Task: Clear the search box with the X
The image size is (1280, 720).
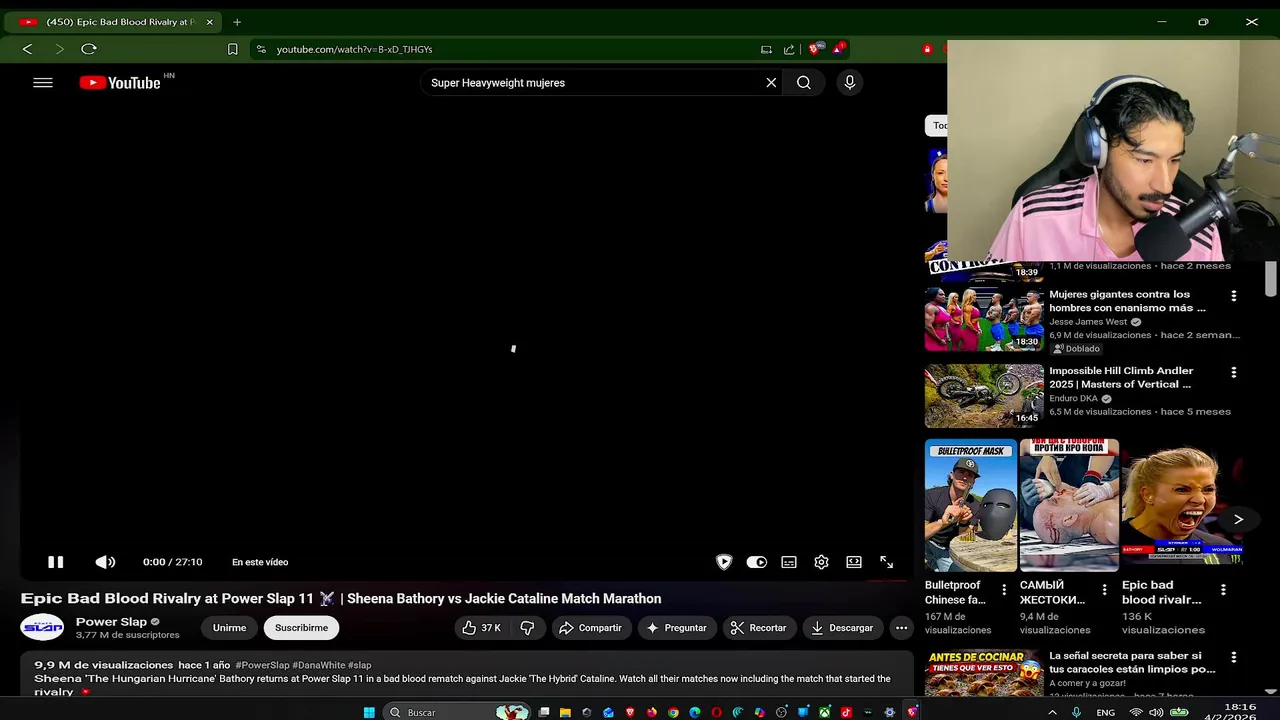Action: click(x=771, y=83)
